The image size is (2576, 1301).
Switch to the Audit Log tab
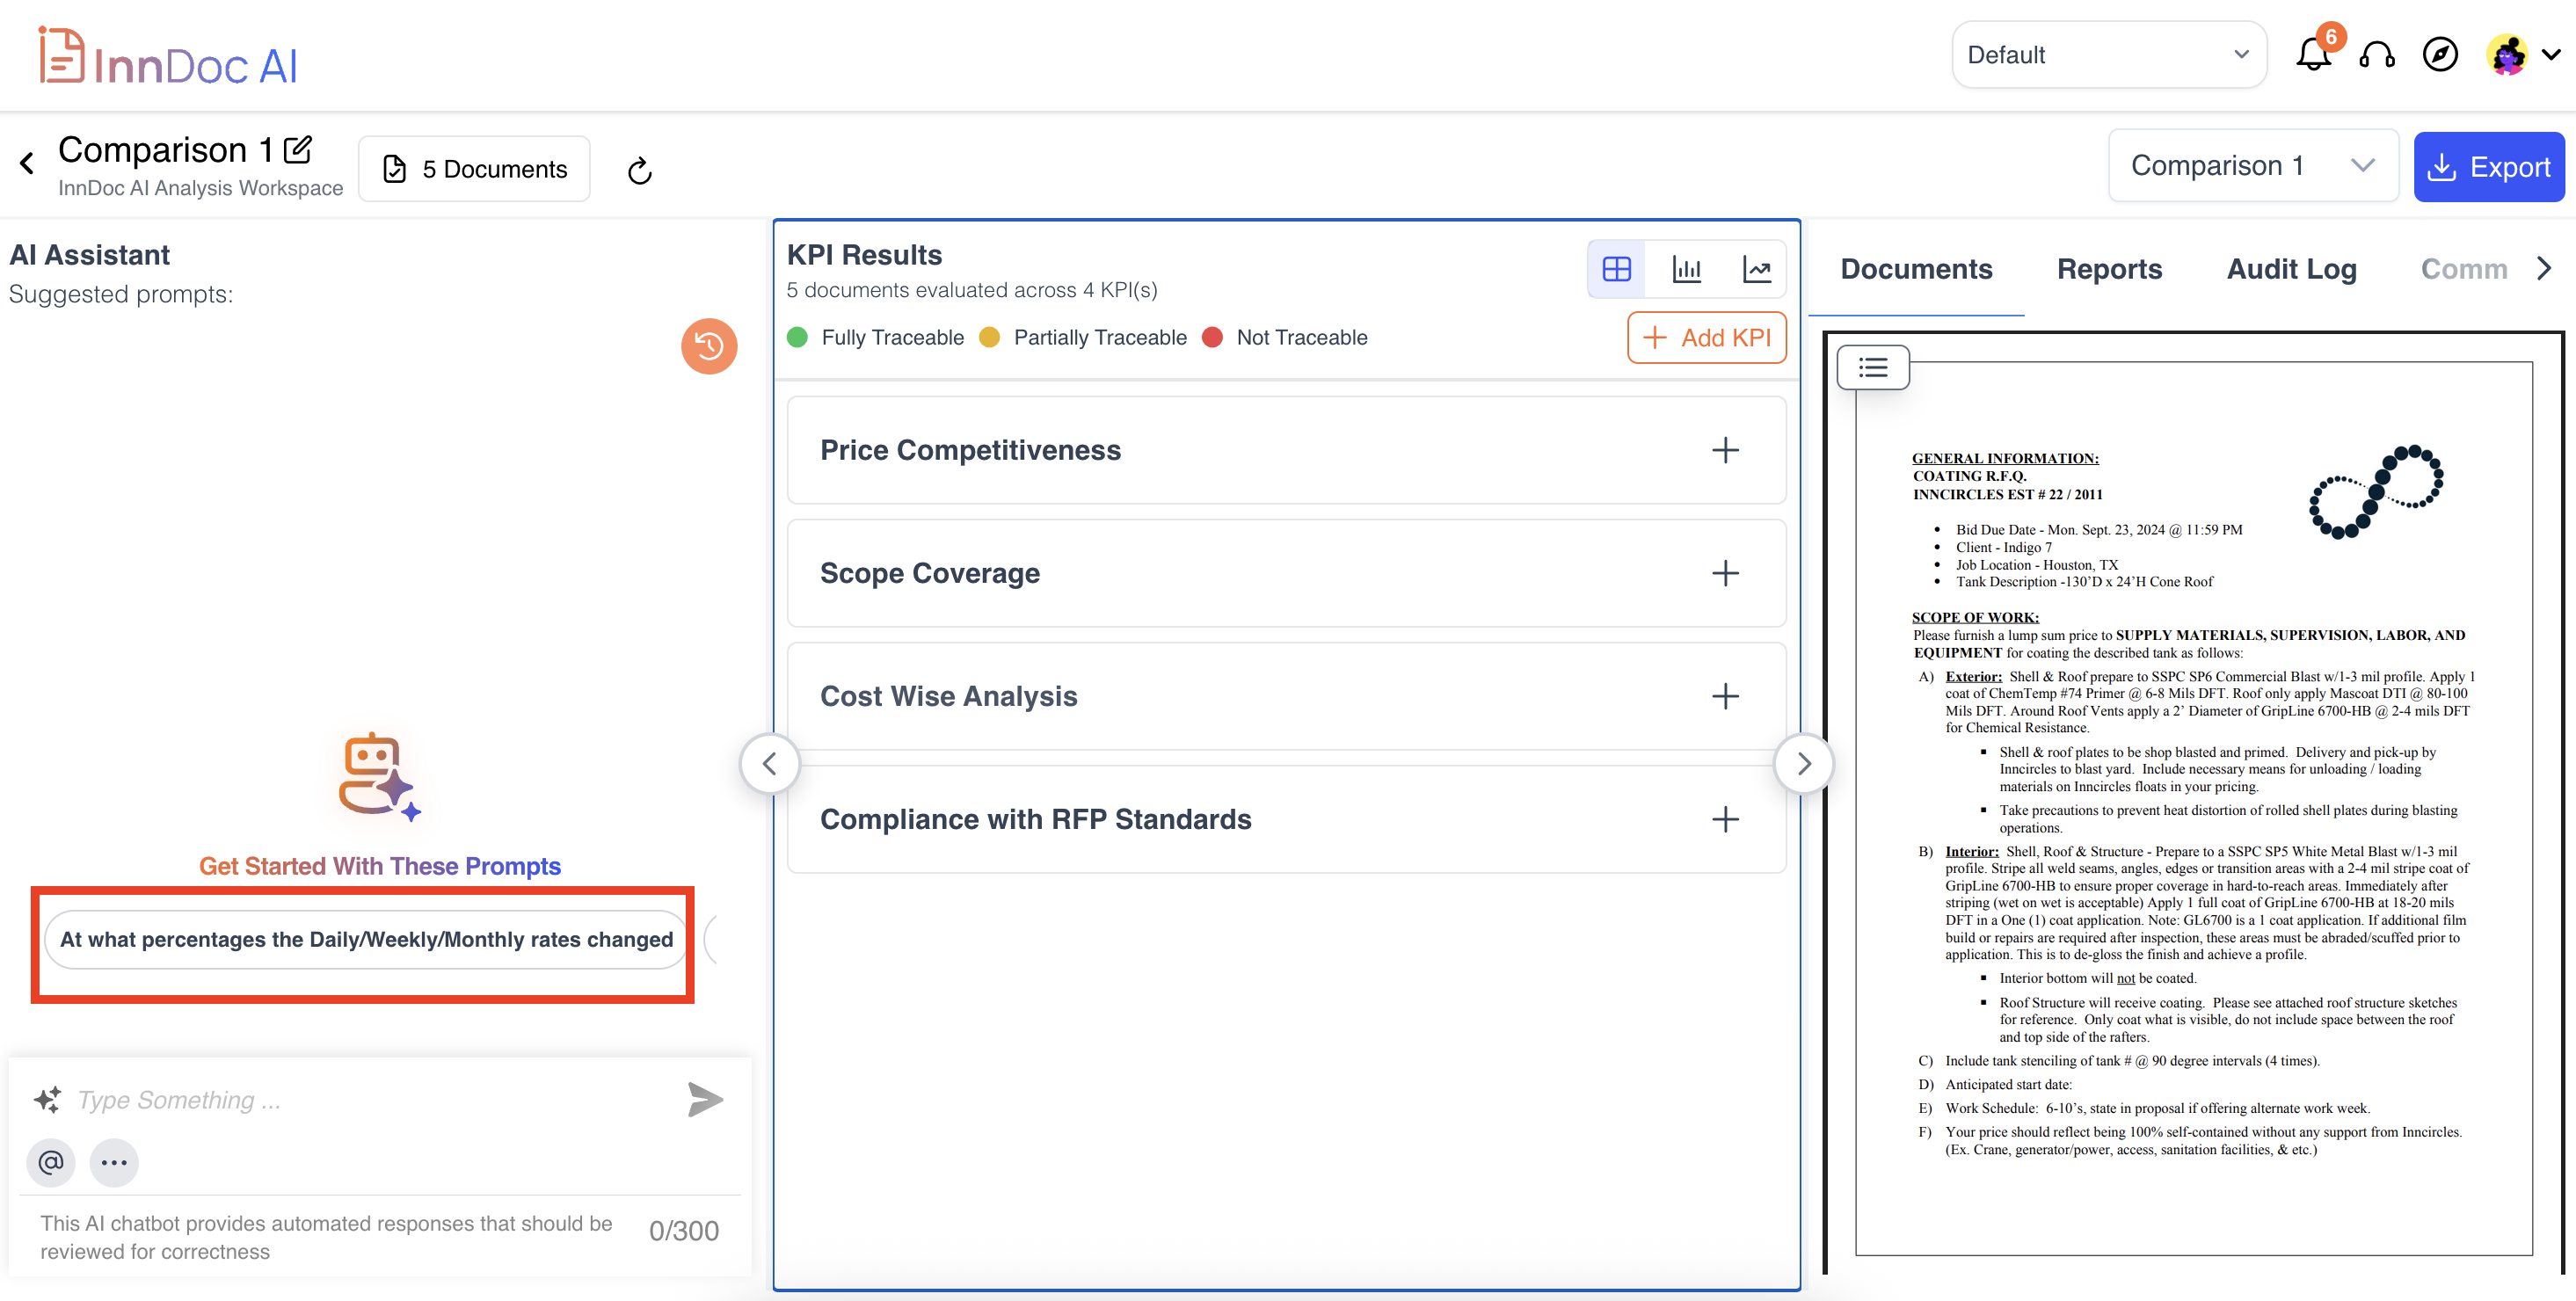2291,269
